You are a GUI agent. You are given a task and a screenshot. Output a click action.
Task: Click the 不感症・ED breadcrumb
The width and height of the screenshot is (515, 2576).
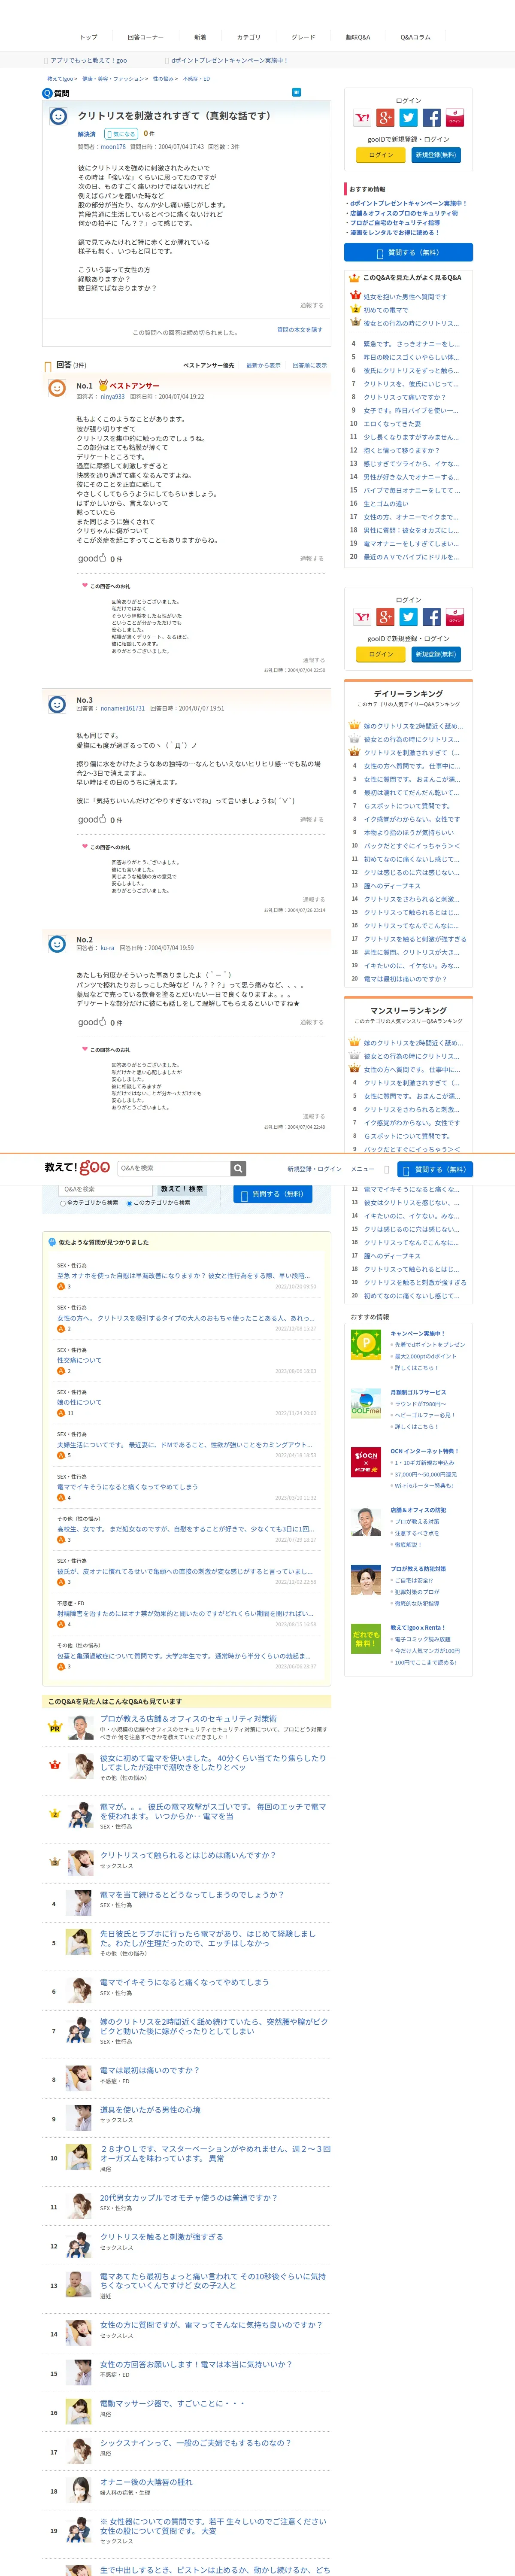coord(196,78)
